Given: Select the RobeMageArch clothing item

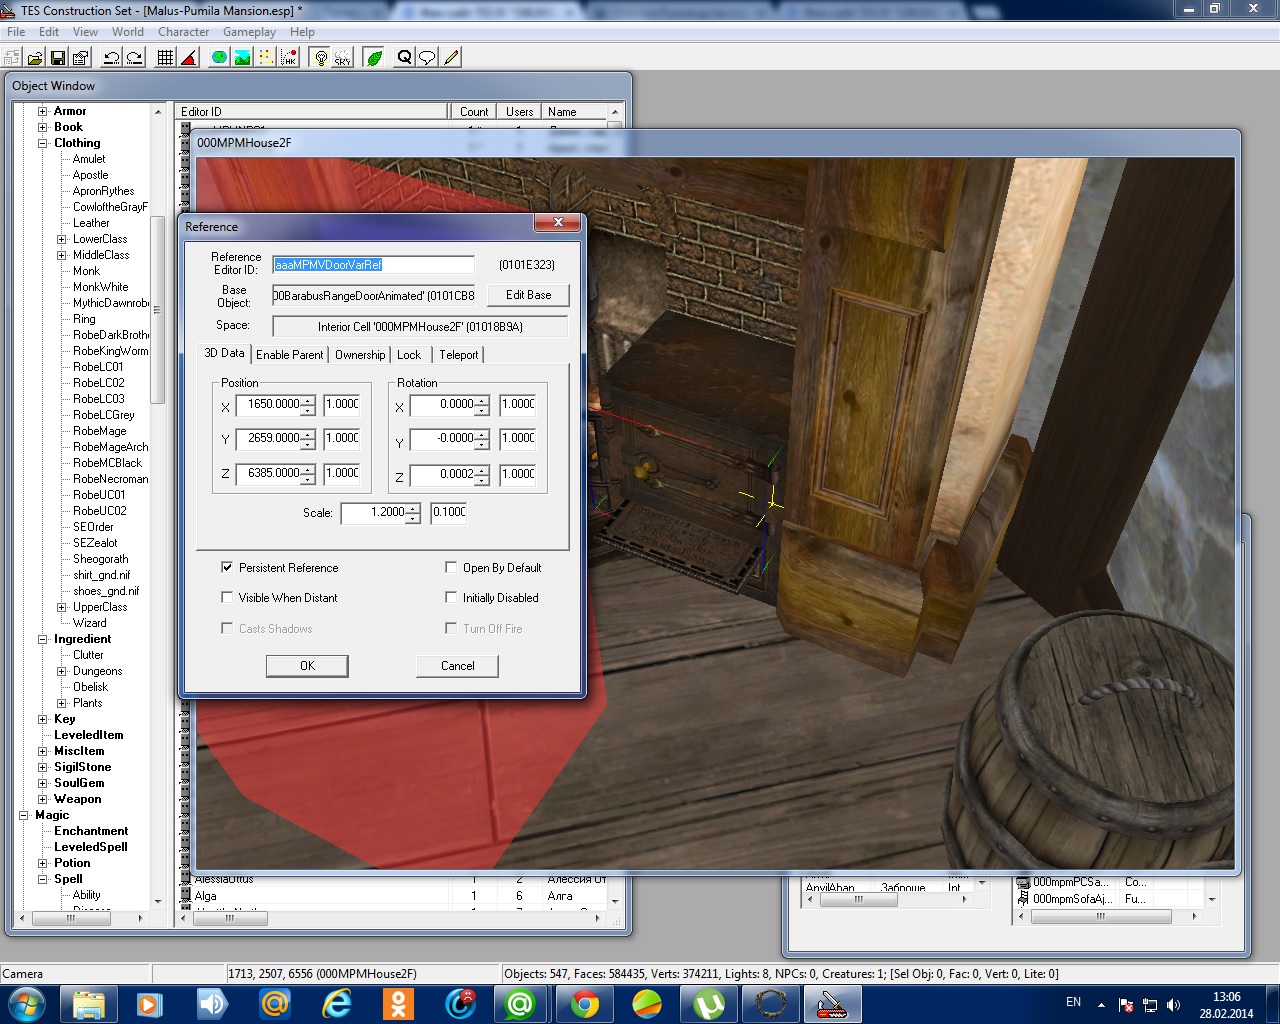Looking at the screenshot, I should tap(110, 447).
